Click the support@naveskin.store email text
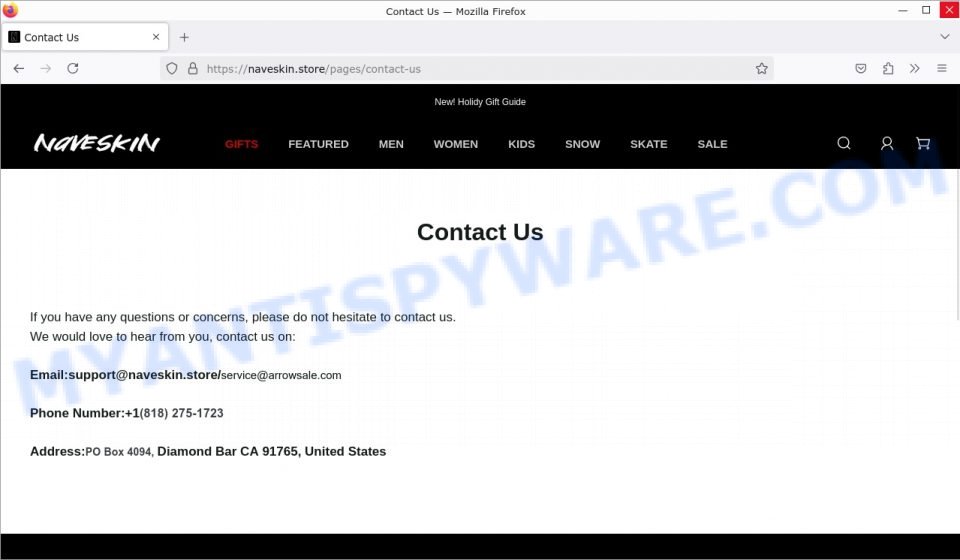The width and height of the screenshot is (960, 560). (143, 375)
